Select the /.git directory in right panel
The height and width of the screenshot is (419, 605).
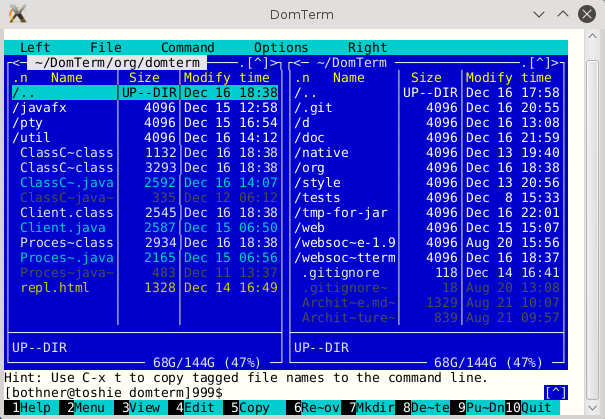click(x=316, y=107)
